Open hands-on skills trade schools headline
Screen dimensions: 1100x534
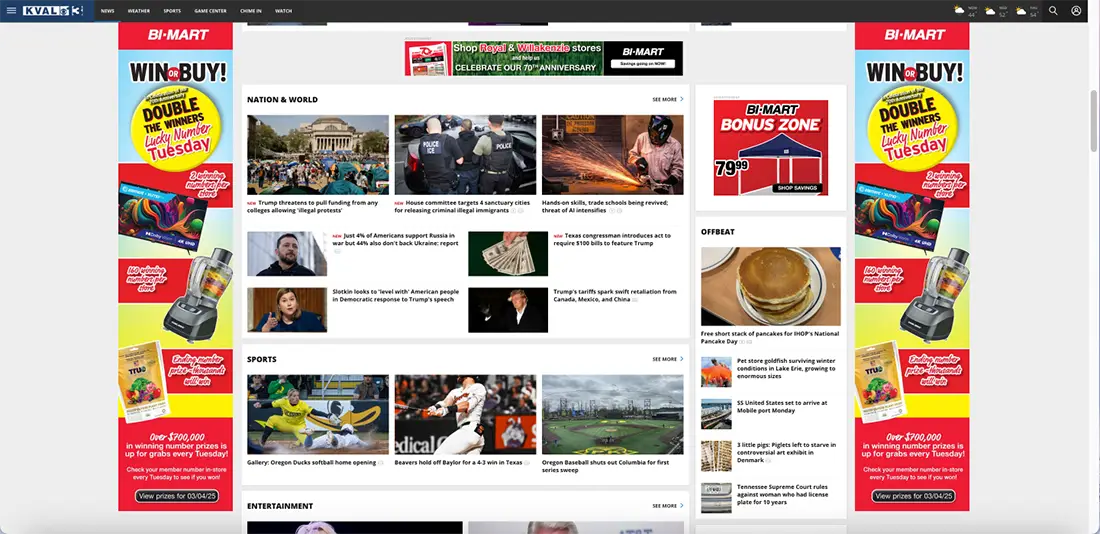tap(605, 206)
